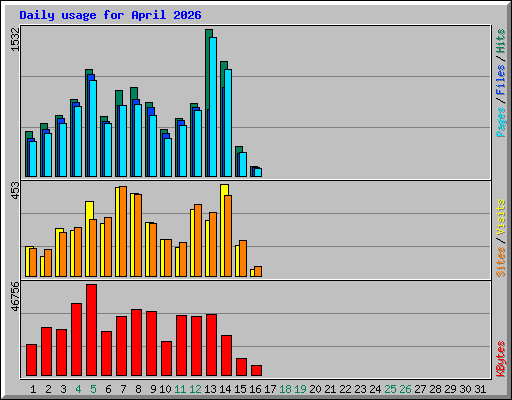Click the Sites legend label
Screen dimensions: 512x400
(500, 262)
